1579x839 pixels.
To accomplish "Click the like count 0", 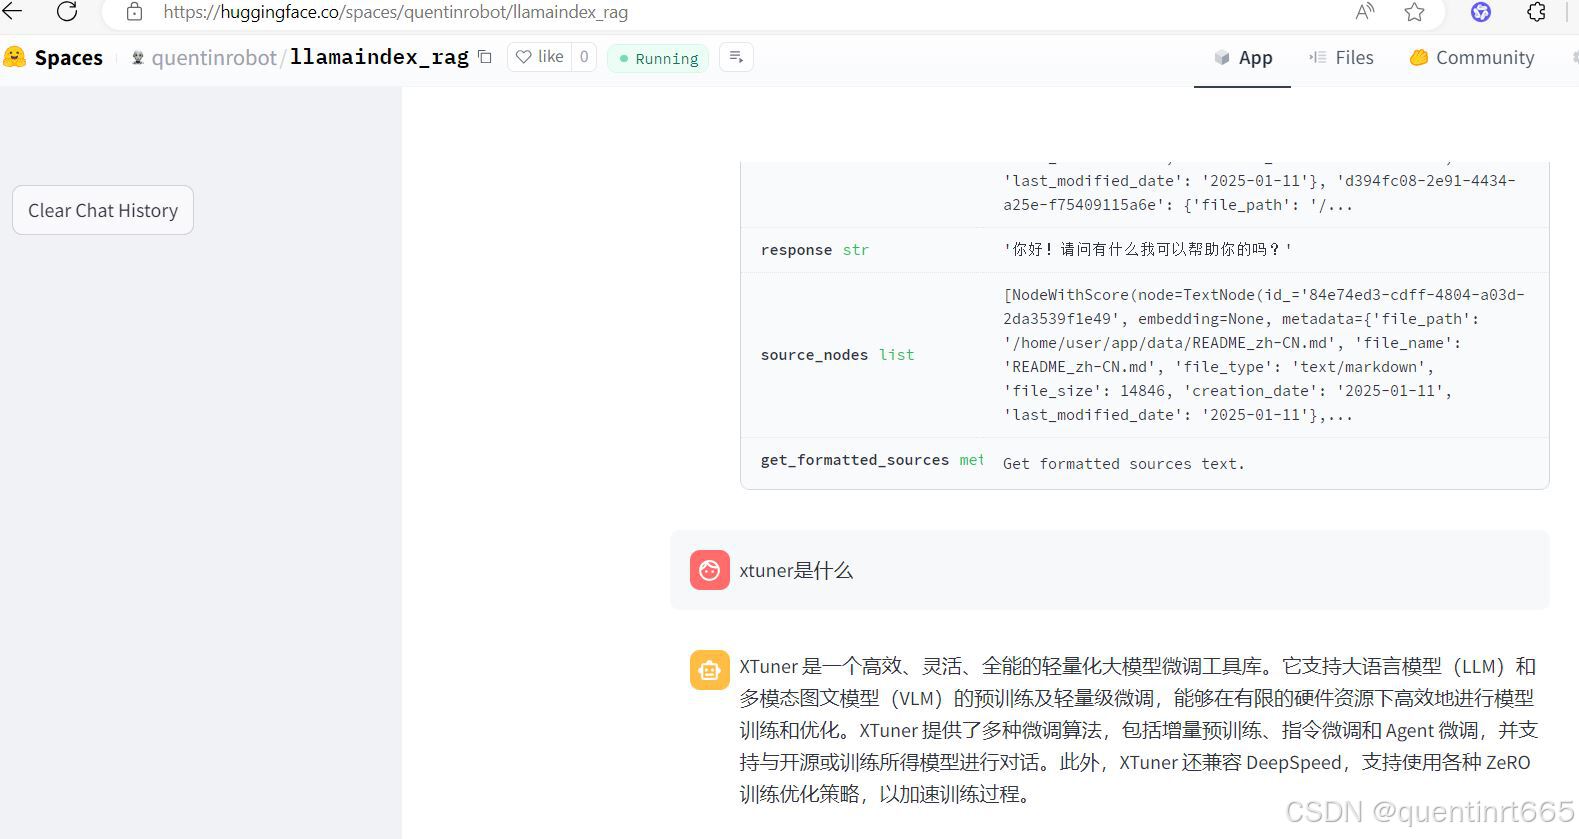I will (x=584, y=57).
